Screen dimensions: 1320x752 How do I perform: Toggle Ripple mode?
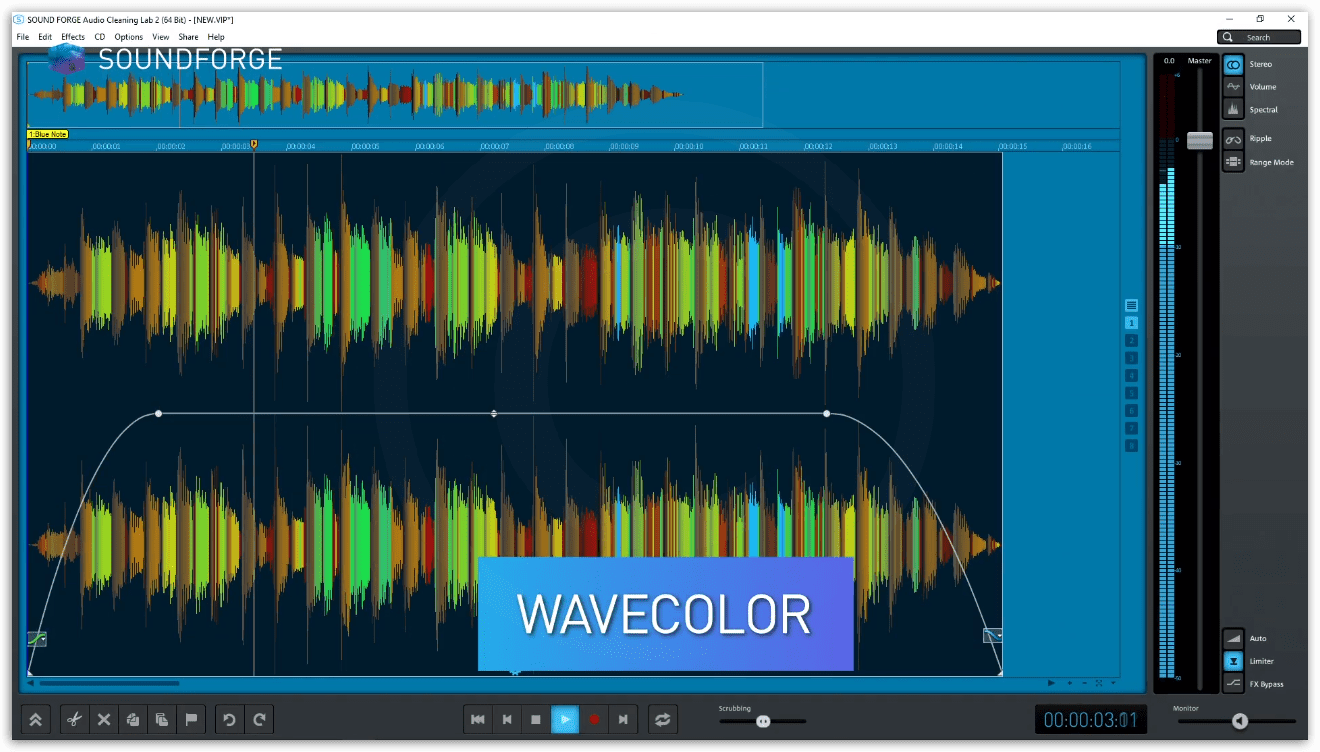(1234, 139)
